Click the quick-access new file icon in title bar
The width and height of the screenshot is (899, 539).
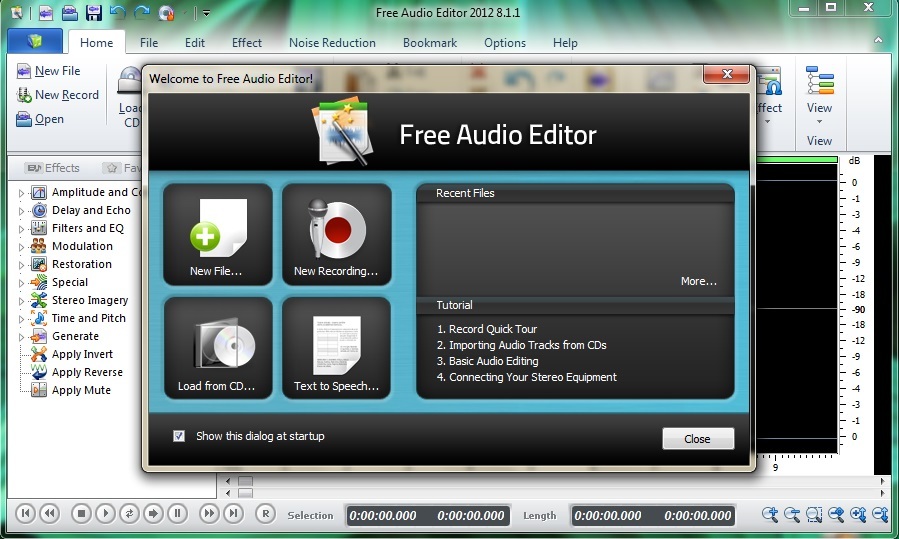point(45,12)
